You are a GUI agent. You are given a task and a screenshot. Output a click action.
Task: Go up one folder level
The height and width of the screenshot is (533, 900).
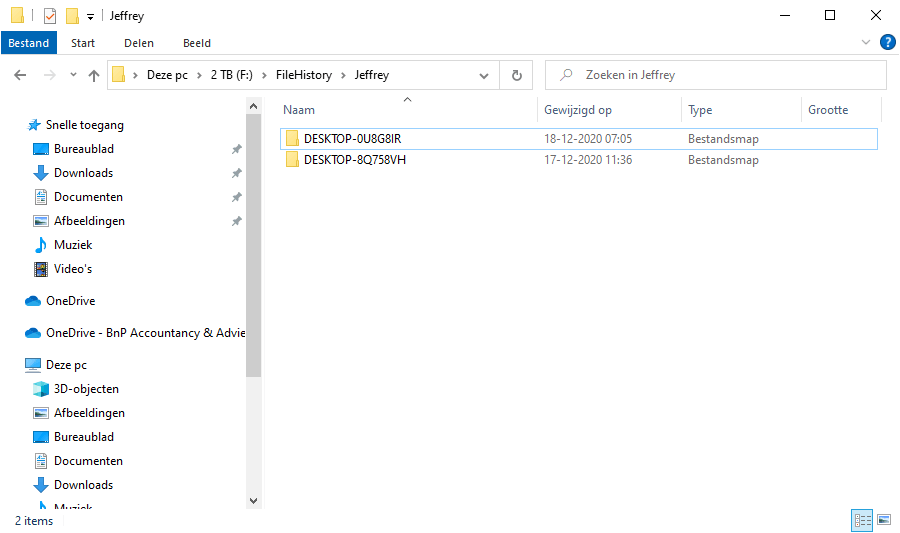tap(94, 75)
